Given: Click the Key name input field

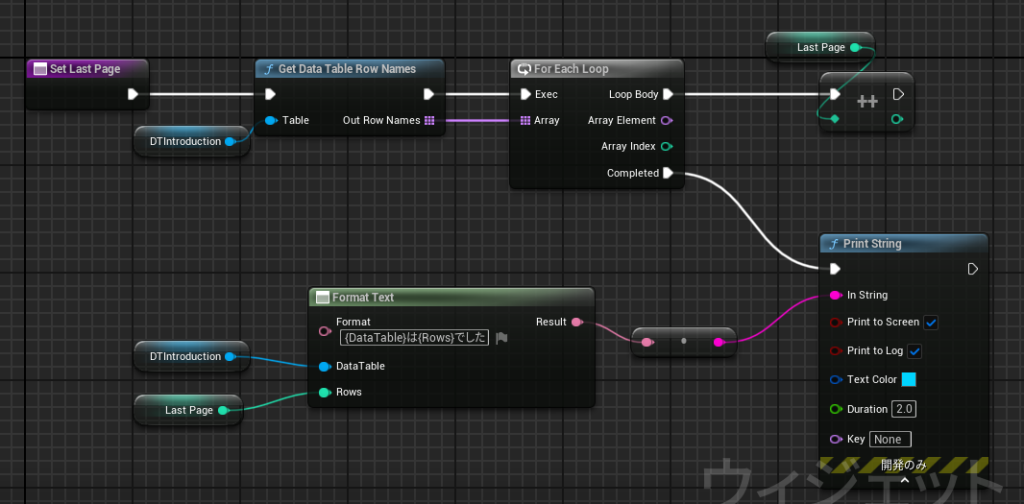Looking at the screenshot, I should tap(890, 439).
